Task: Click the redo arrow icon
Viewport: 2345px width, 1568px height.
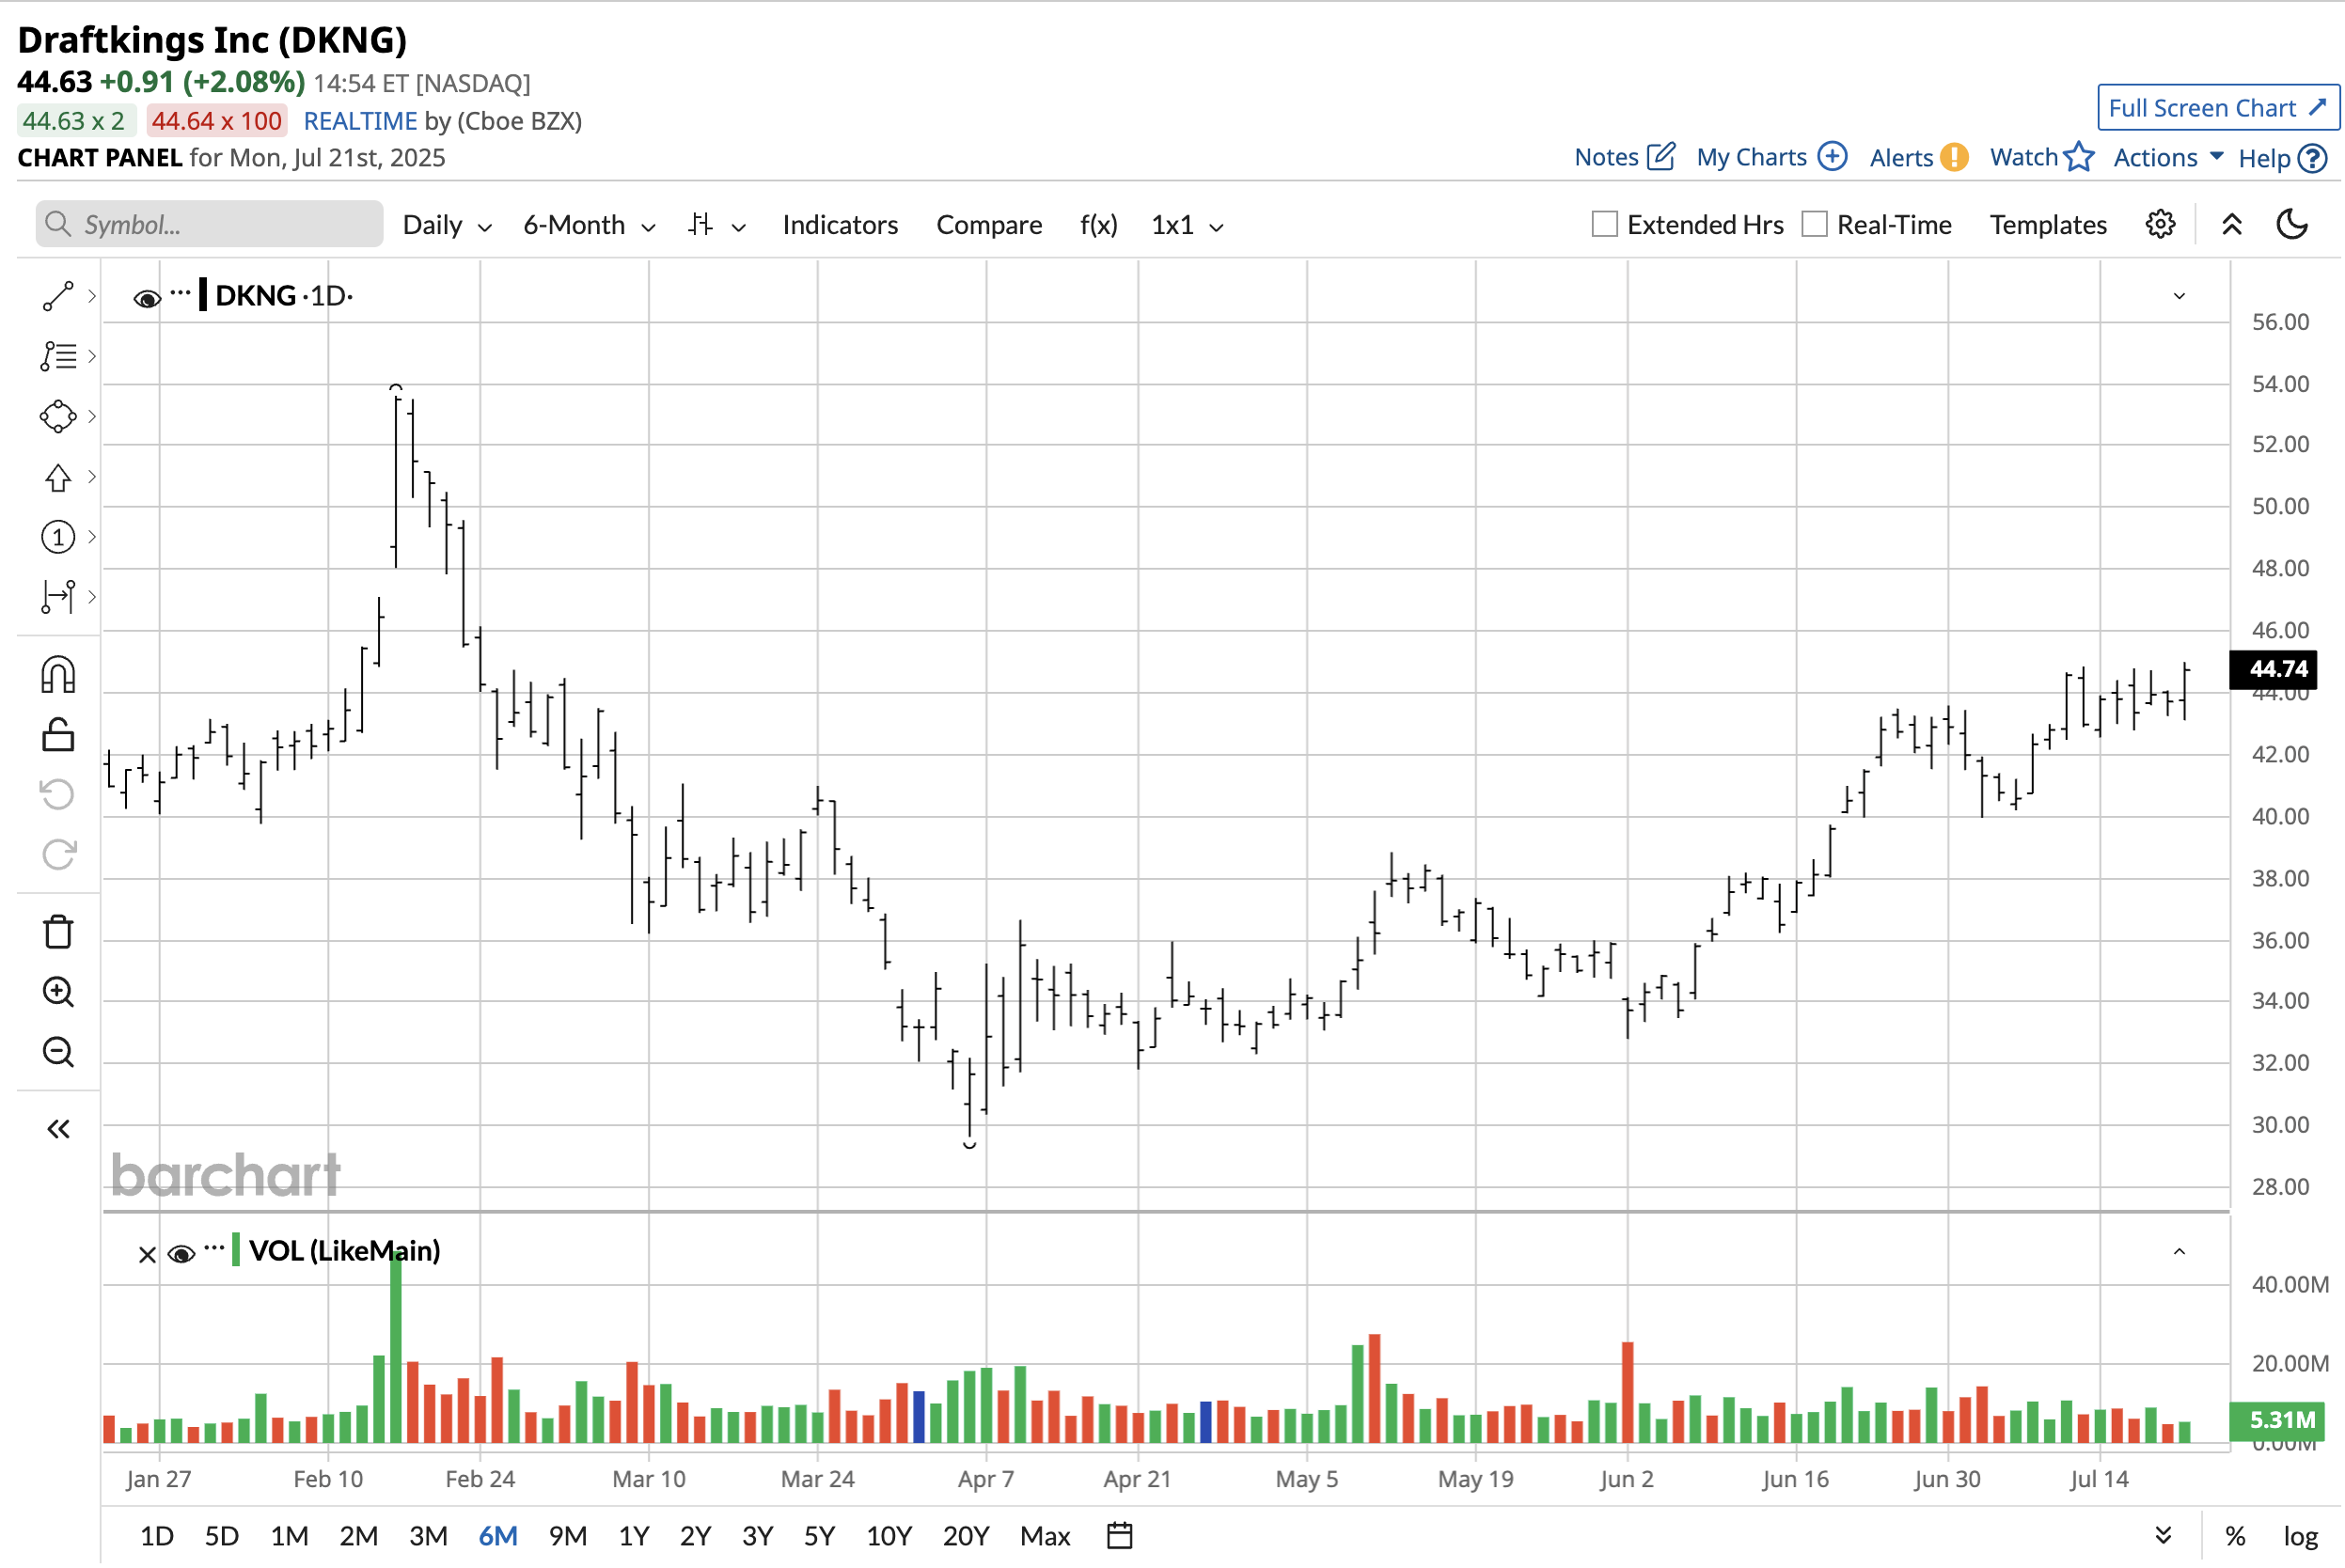Action: [x=58, y=855]
